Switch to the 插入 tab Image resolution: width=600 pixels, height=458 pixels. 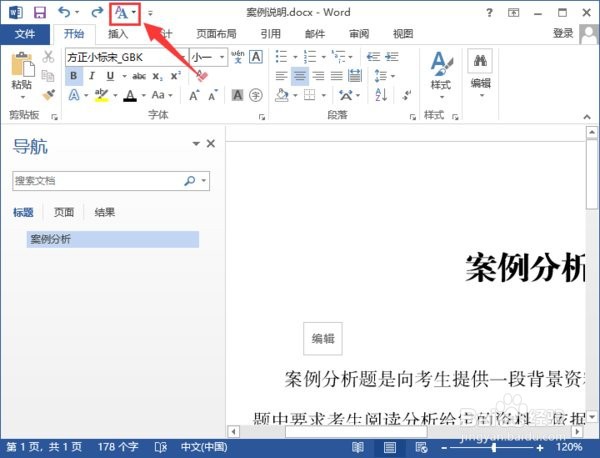point(118,34)
